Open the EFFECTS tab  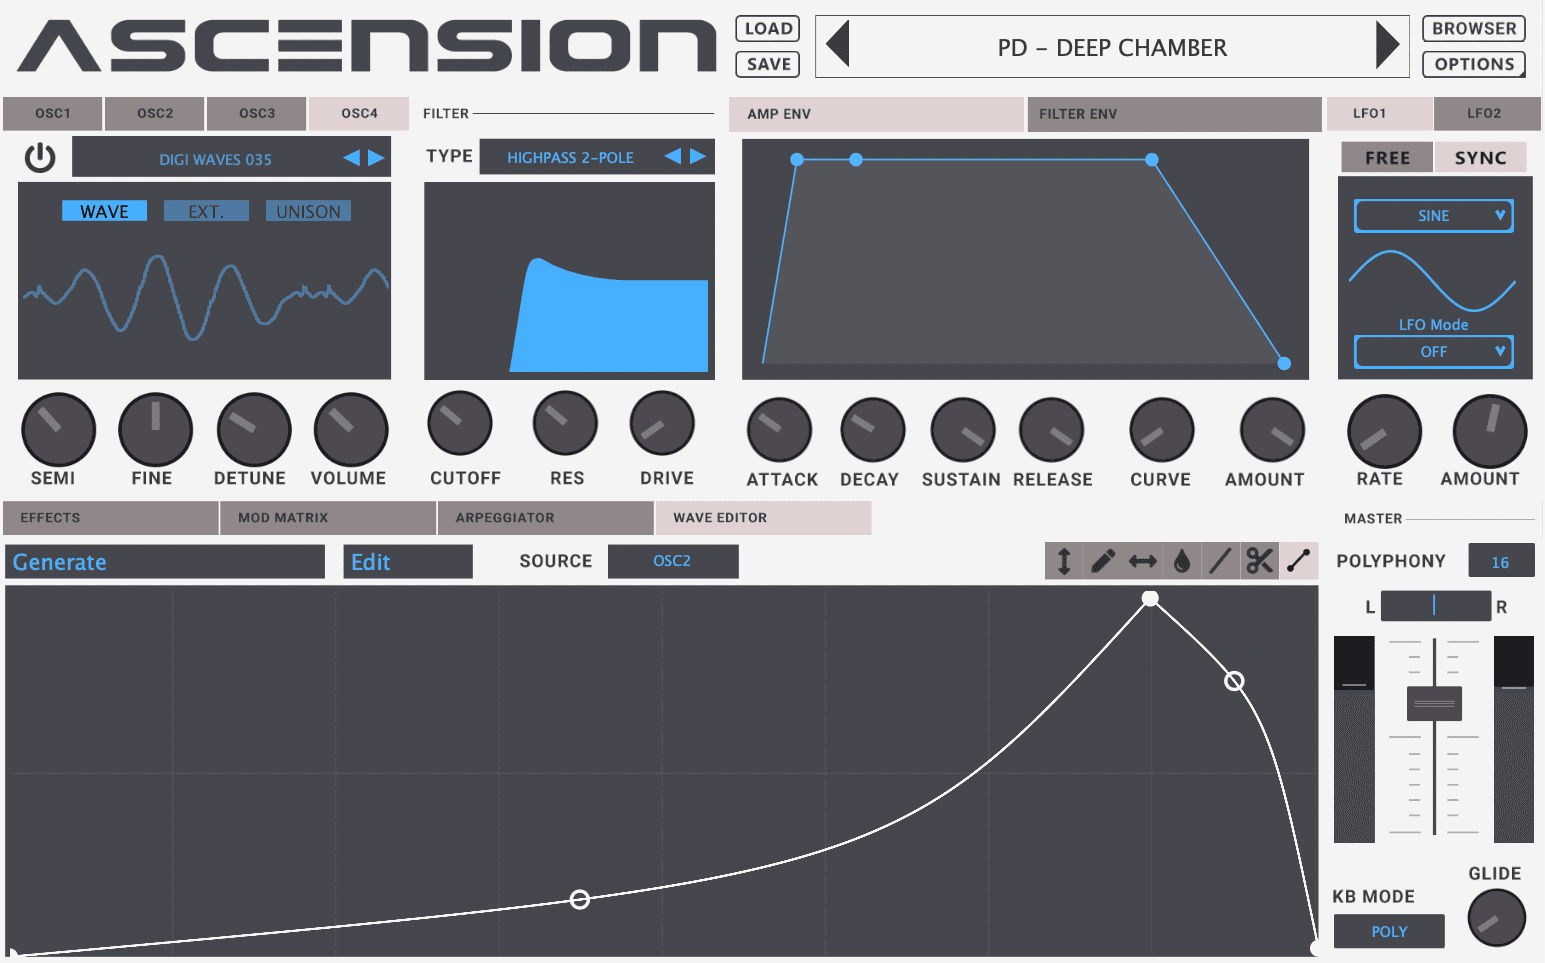pos(111,517)
